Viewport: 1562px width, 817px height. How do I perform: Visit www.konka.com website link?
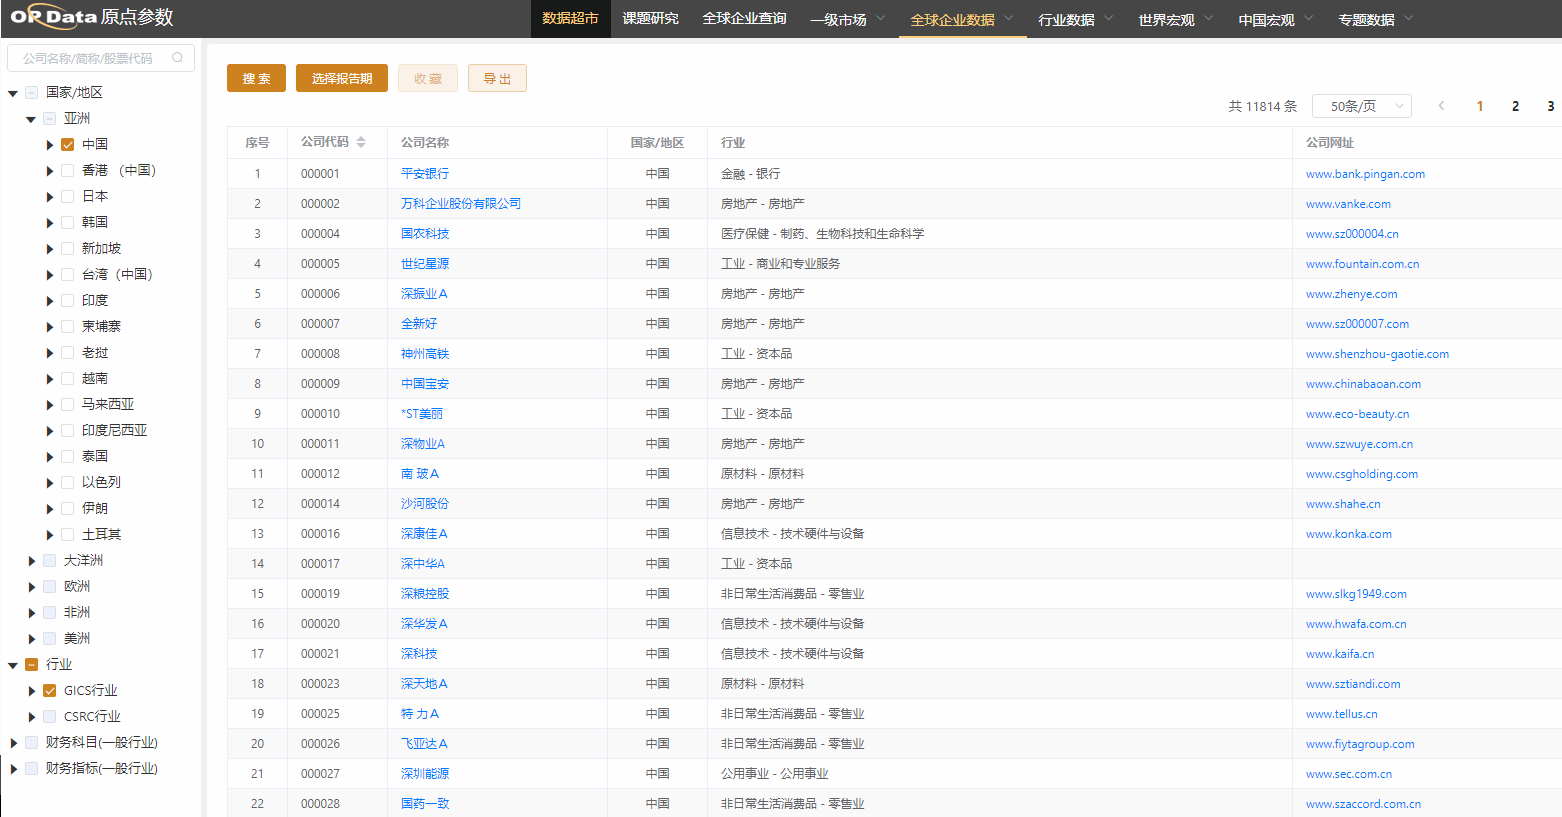point(1349,534)
